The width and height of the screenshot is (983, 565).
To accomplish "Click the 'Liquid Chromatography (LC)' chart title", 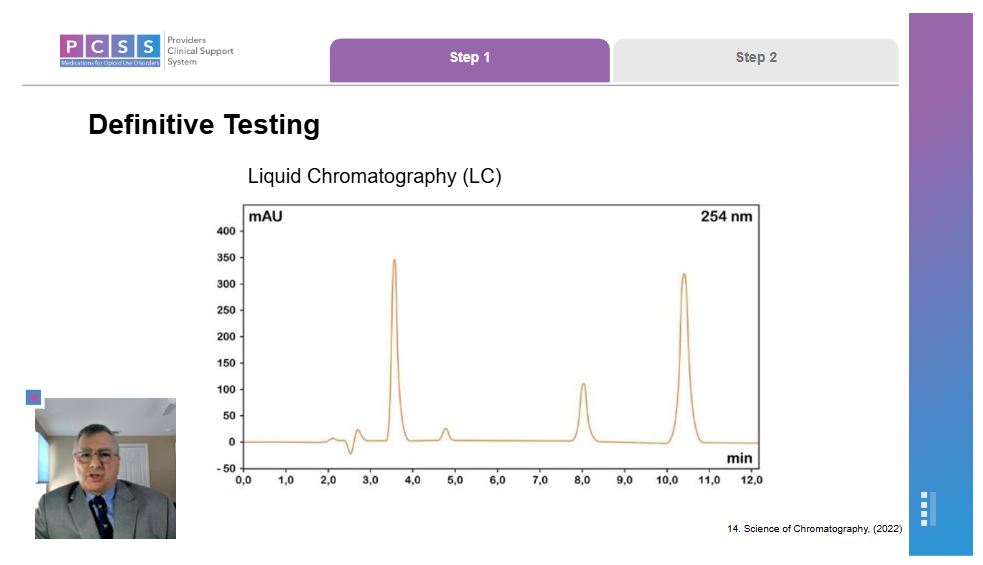I will pos(374,177).
